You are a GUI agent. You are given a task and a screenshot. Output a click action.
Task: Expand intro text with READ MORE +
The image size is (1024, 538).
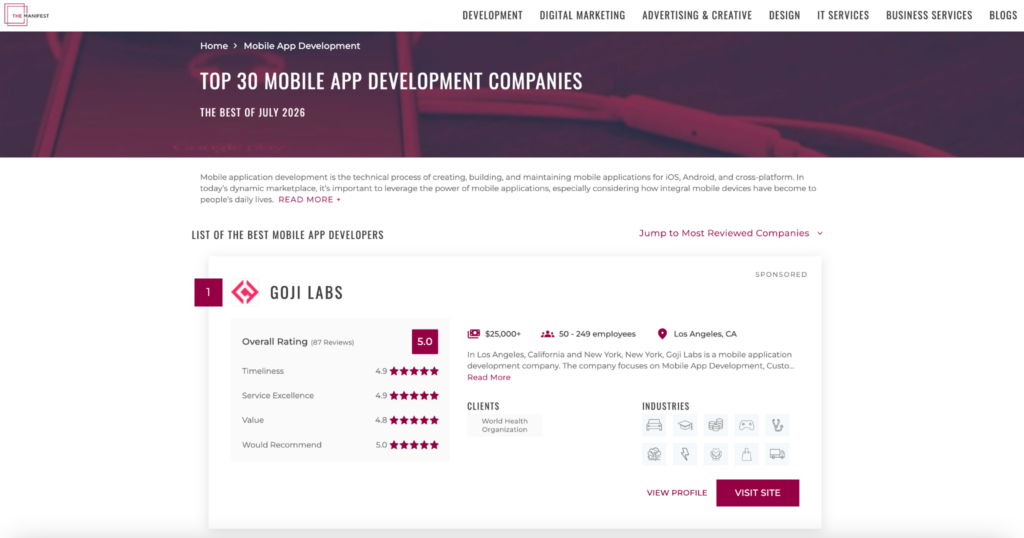310,200
